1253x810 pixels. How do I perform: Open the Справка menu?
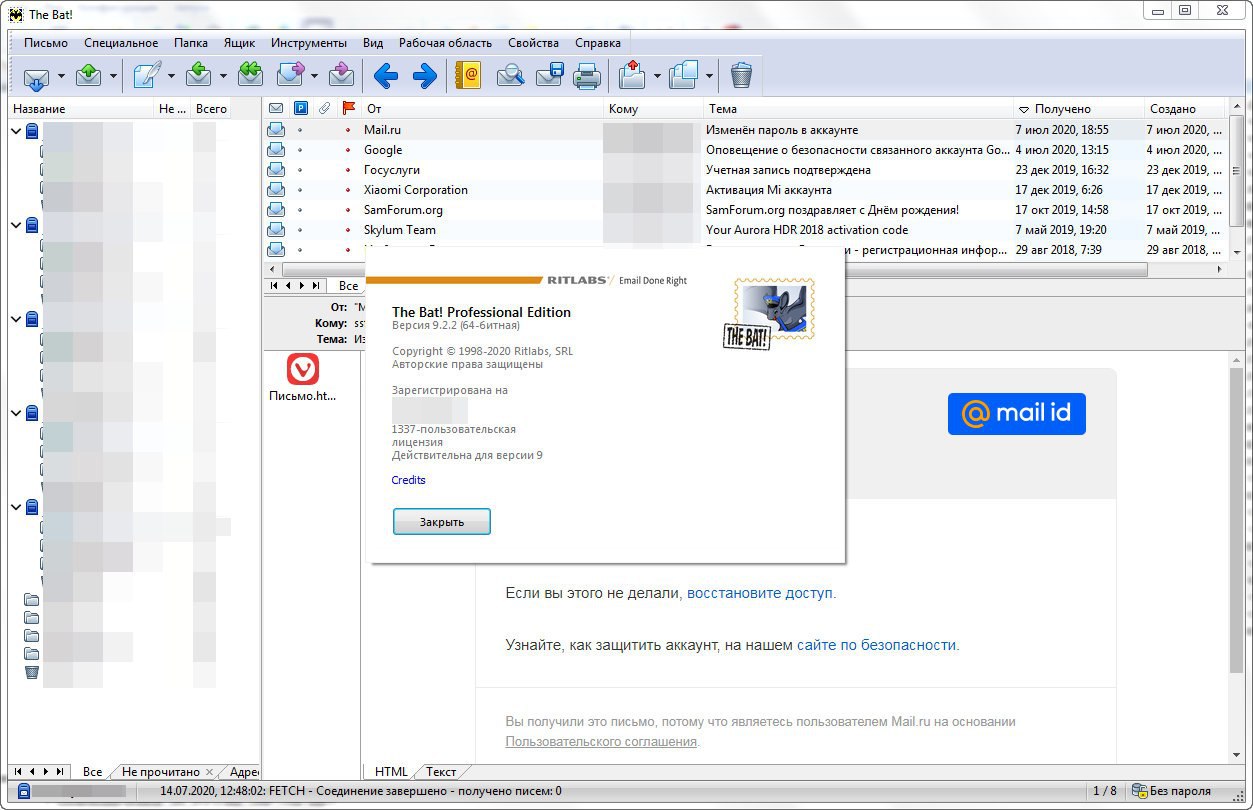point(598,43)
